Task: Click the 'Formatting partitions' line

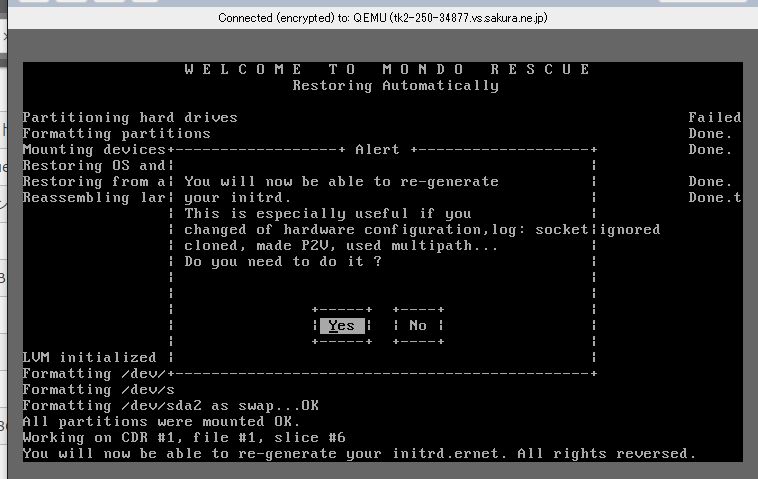Action: (x=116, y=133)
